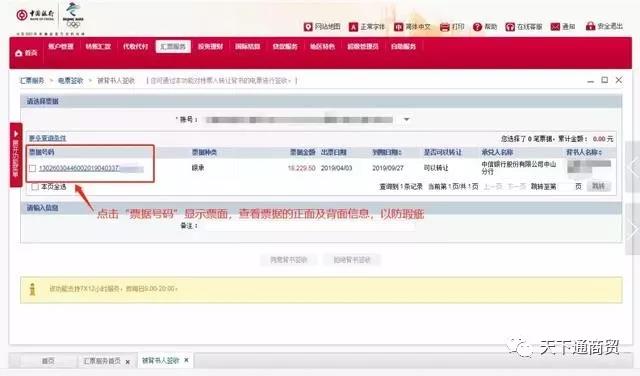640x376 pixels.
Task: Open online customer service (在线客服) icon
Action: (x=510, y=27)
